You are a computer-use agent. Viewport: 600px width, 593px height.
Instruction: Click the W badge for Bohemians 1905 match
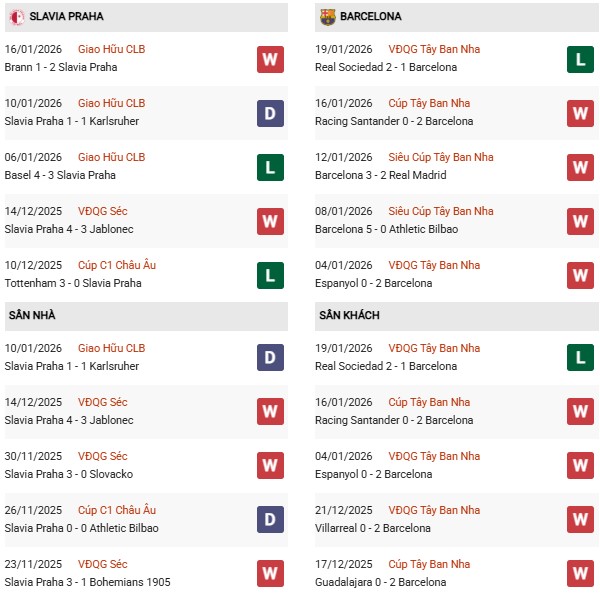(270, 574)
